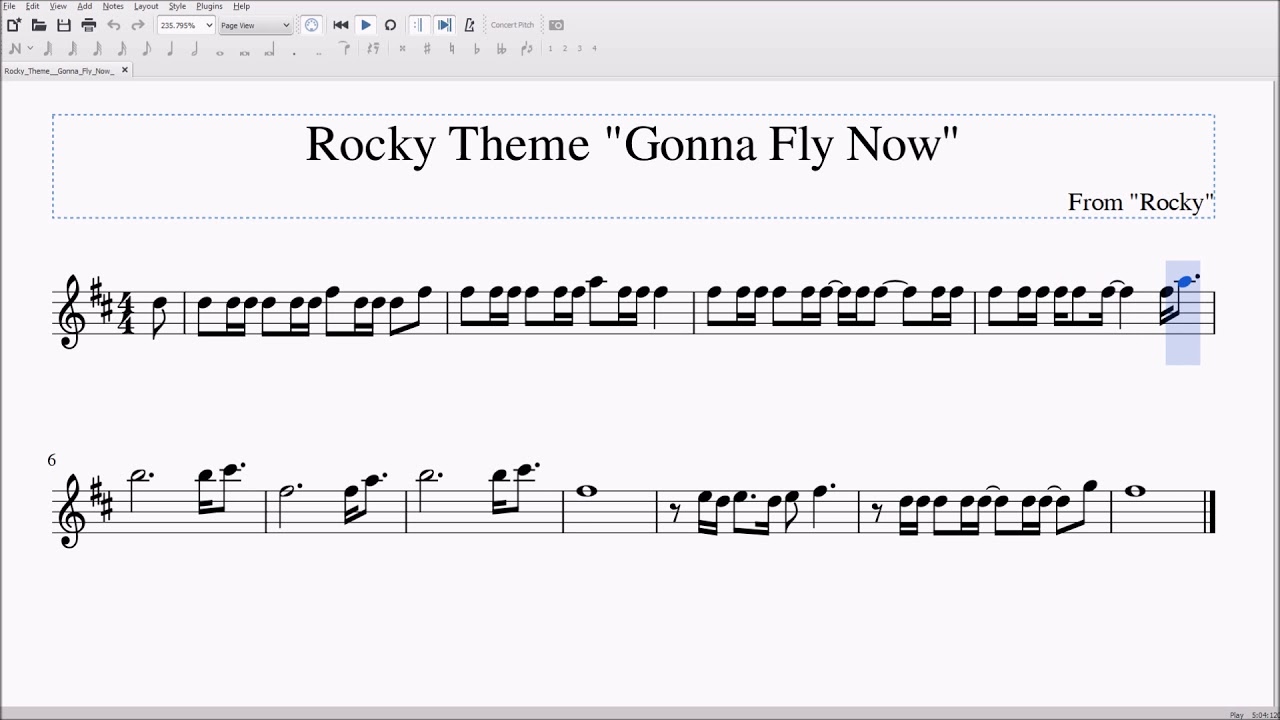Switch to voice 1

click(550, 48)
